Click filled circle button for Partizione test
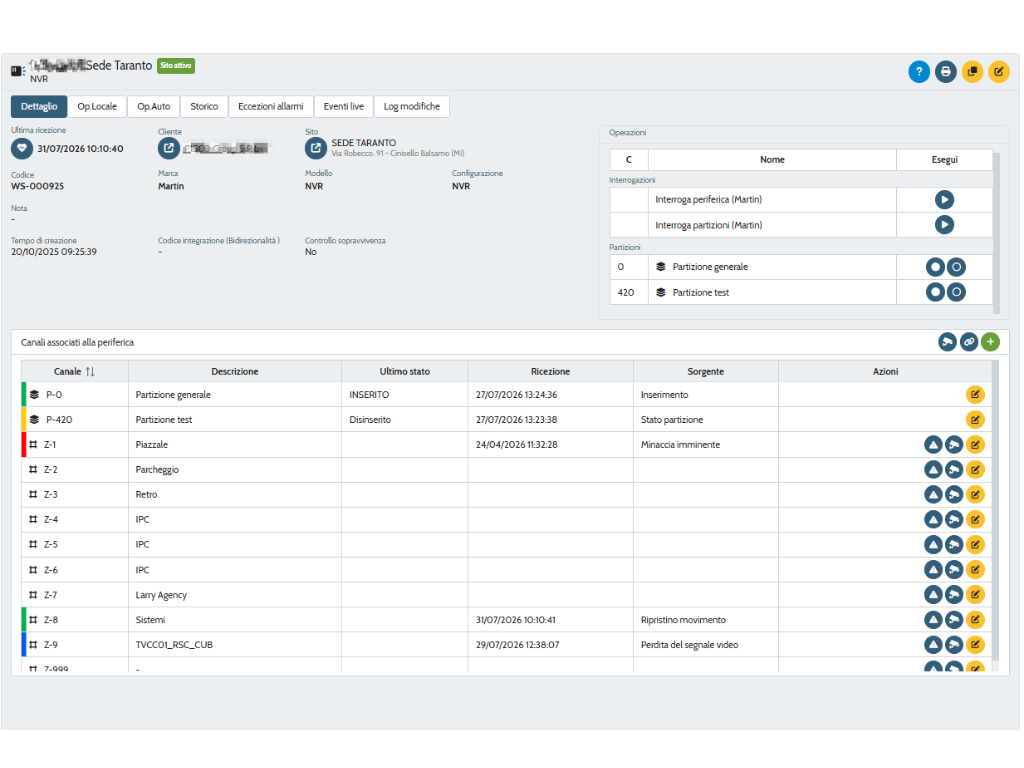1024x768 pixels. tap(935, 293)
